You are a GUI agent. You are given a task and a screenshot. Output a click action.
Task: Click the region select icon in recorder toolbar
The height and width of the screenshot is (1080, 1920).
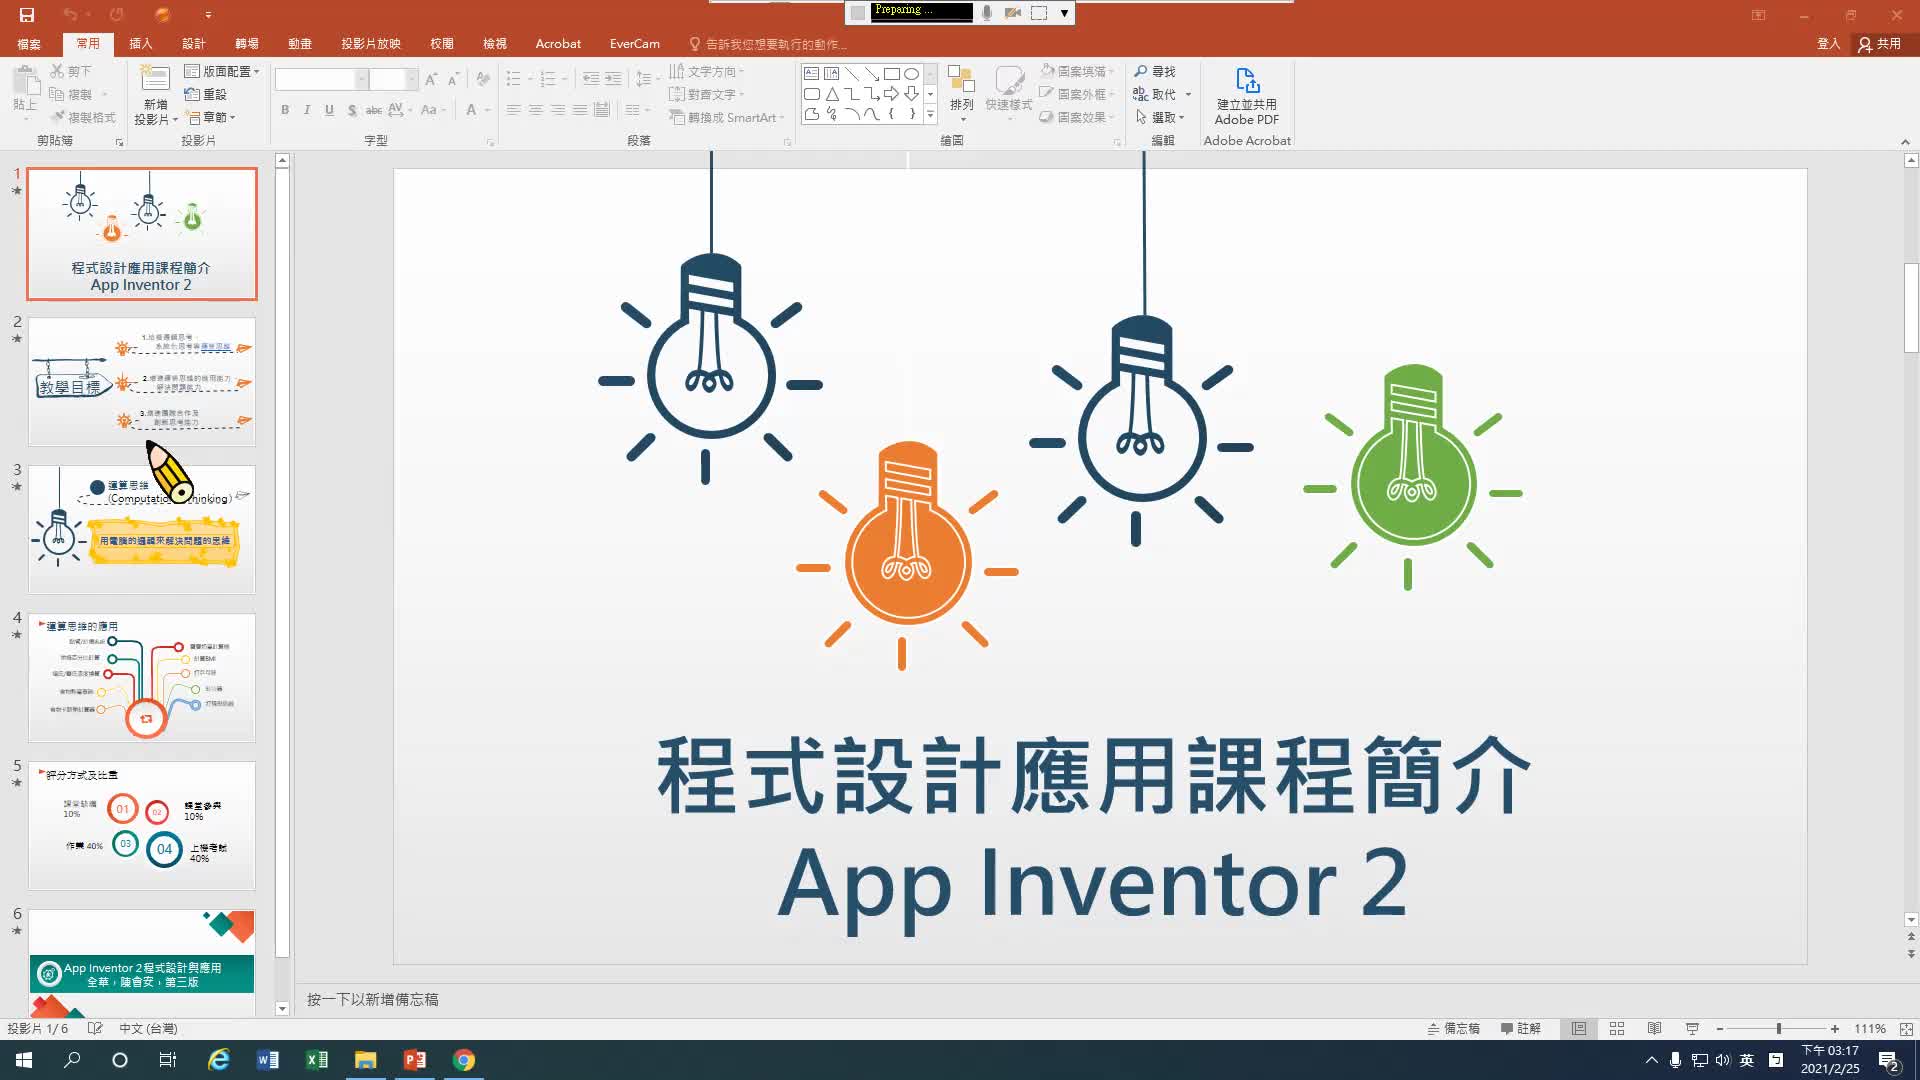click(1039, 12)
